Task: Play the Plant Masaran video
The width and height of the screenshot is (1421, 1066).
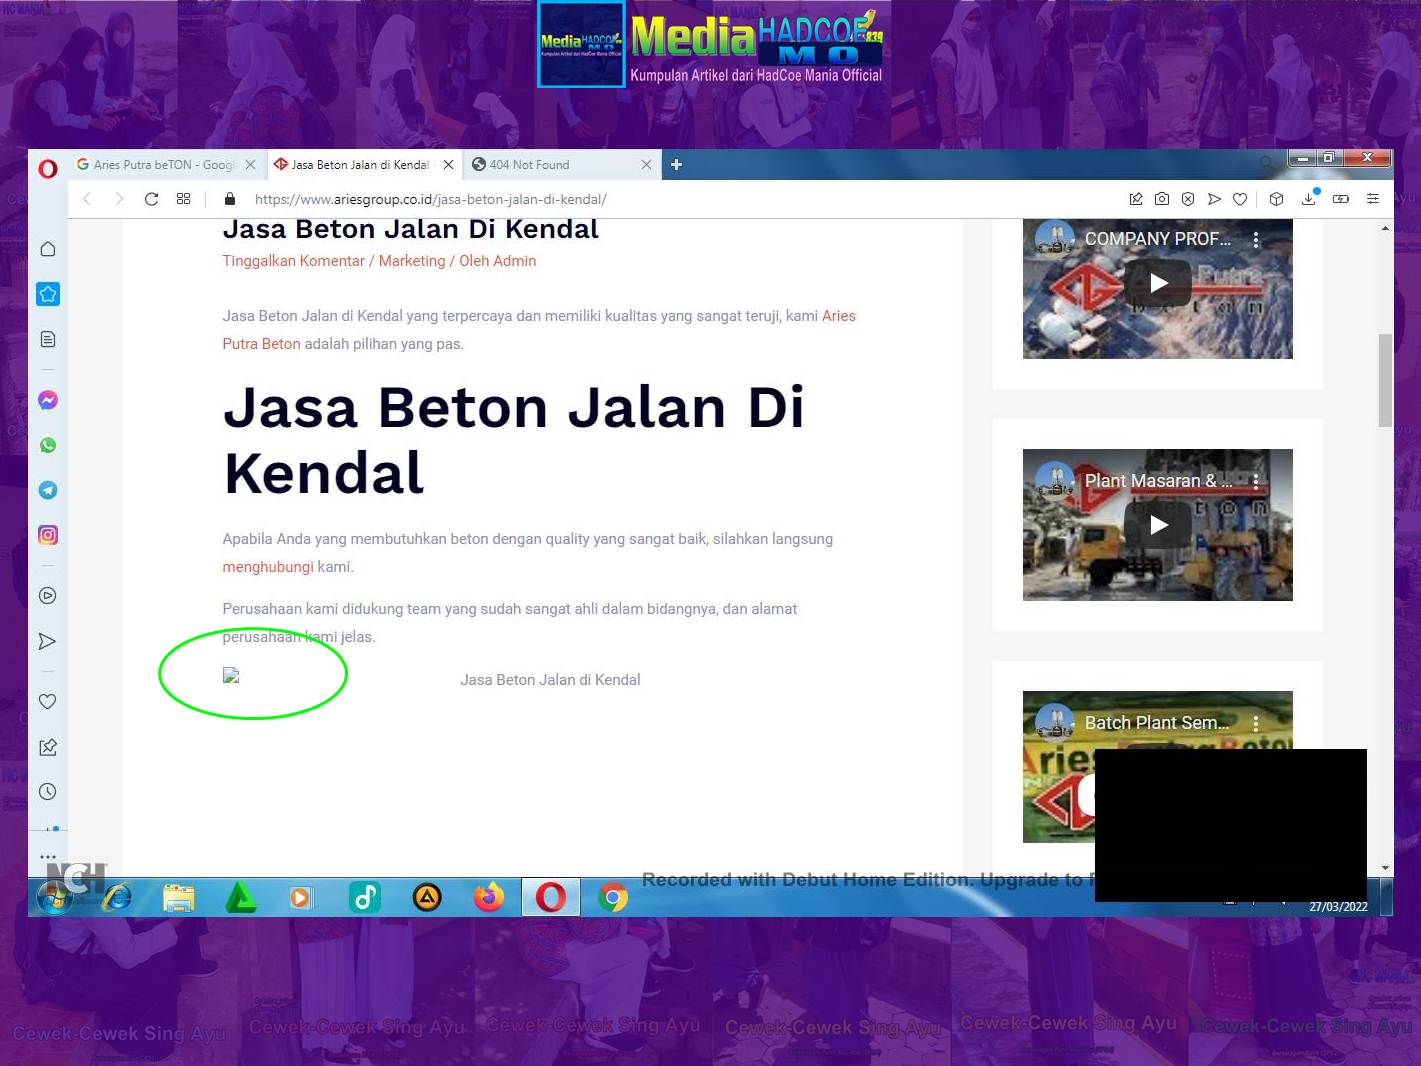Action: tap(1158, 525)
